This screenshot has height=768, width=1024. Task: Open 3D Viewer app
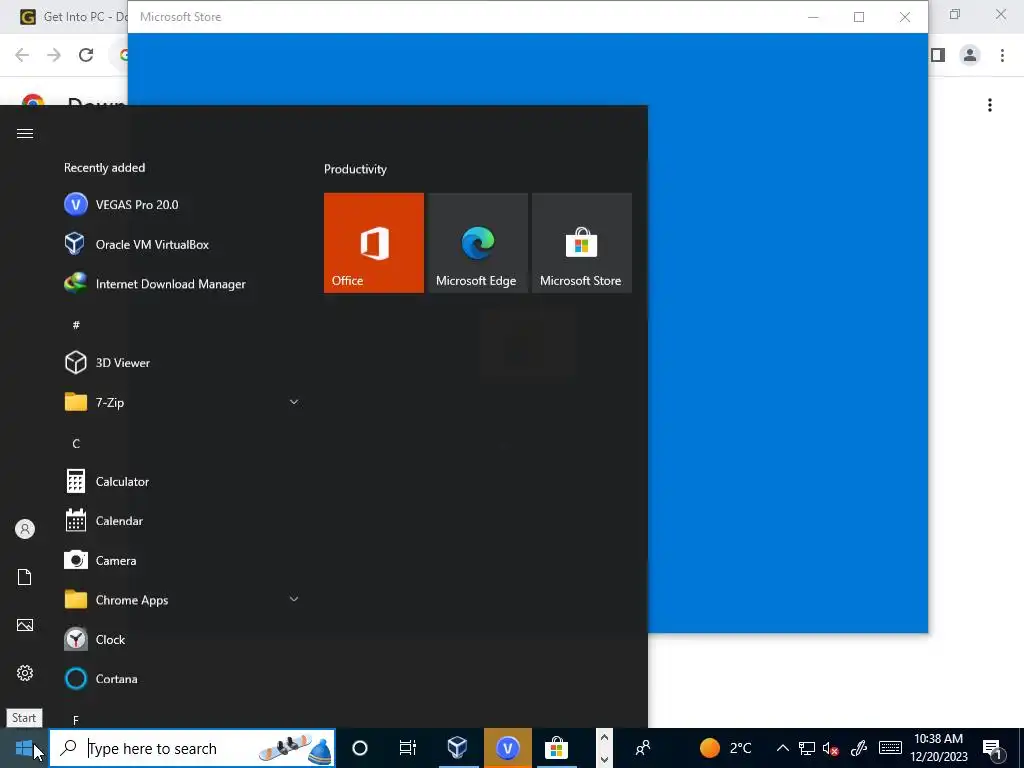181,362
